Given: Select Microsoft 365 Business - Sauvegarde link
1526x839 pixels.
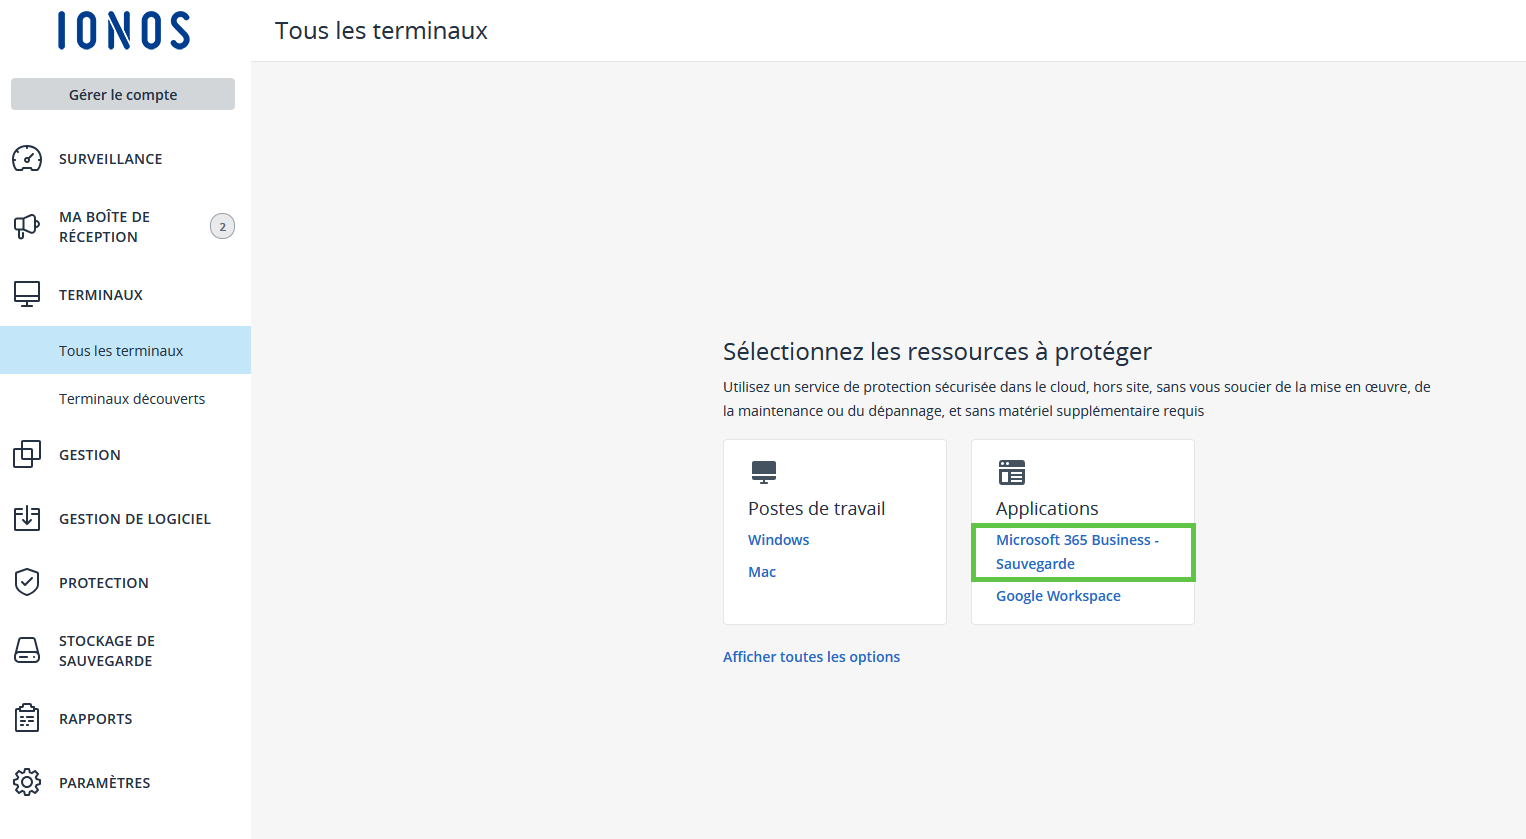Looking at the screenshot, I should click(x=1076, y=552).
